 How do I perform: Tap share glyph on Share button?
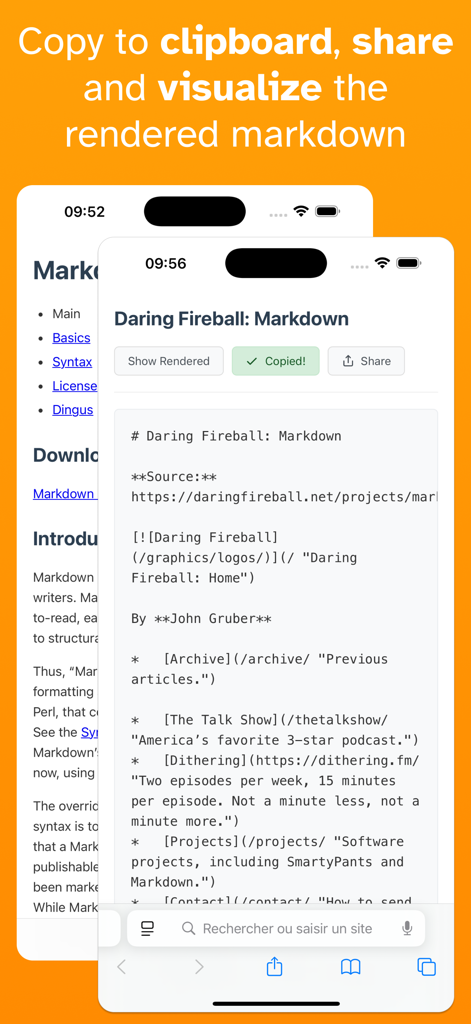coord(348,361)
